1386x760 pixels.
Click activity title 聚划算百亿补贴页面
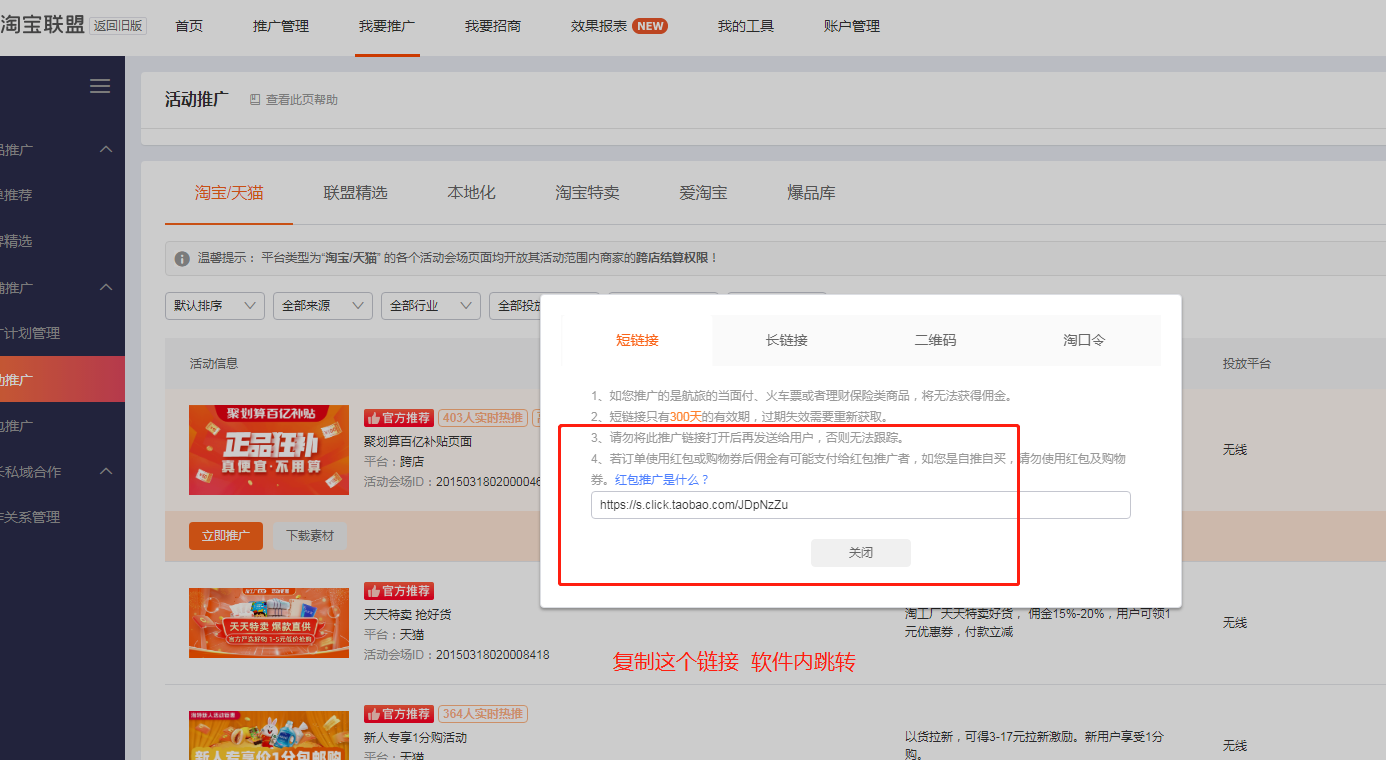click(x=418, y=441)
